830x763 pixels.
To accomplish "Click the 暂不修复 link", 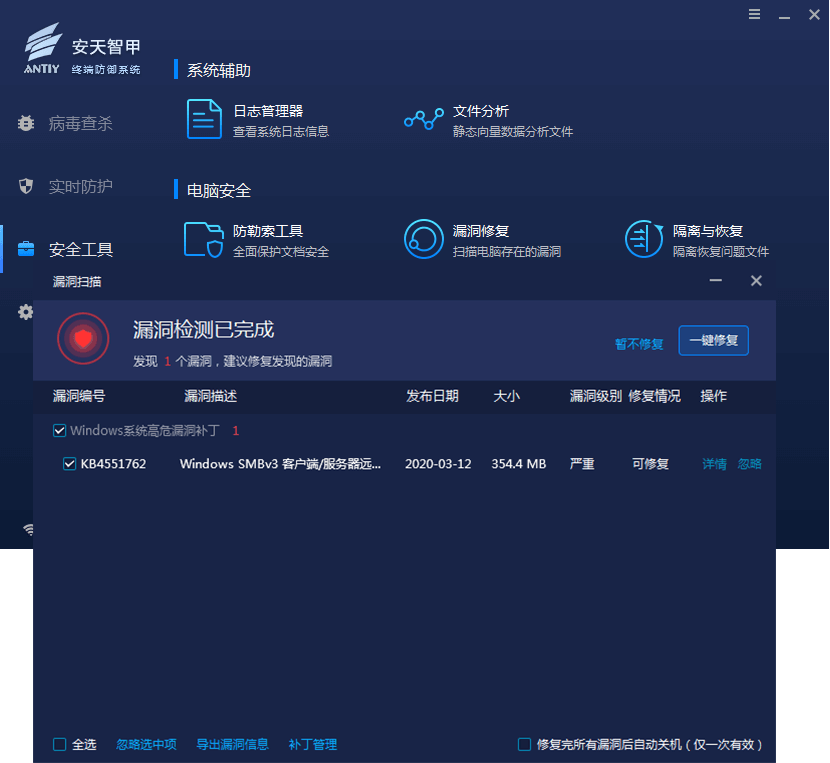I will 639,344.
